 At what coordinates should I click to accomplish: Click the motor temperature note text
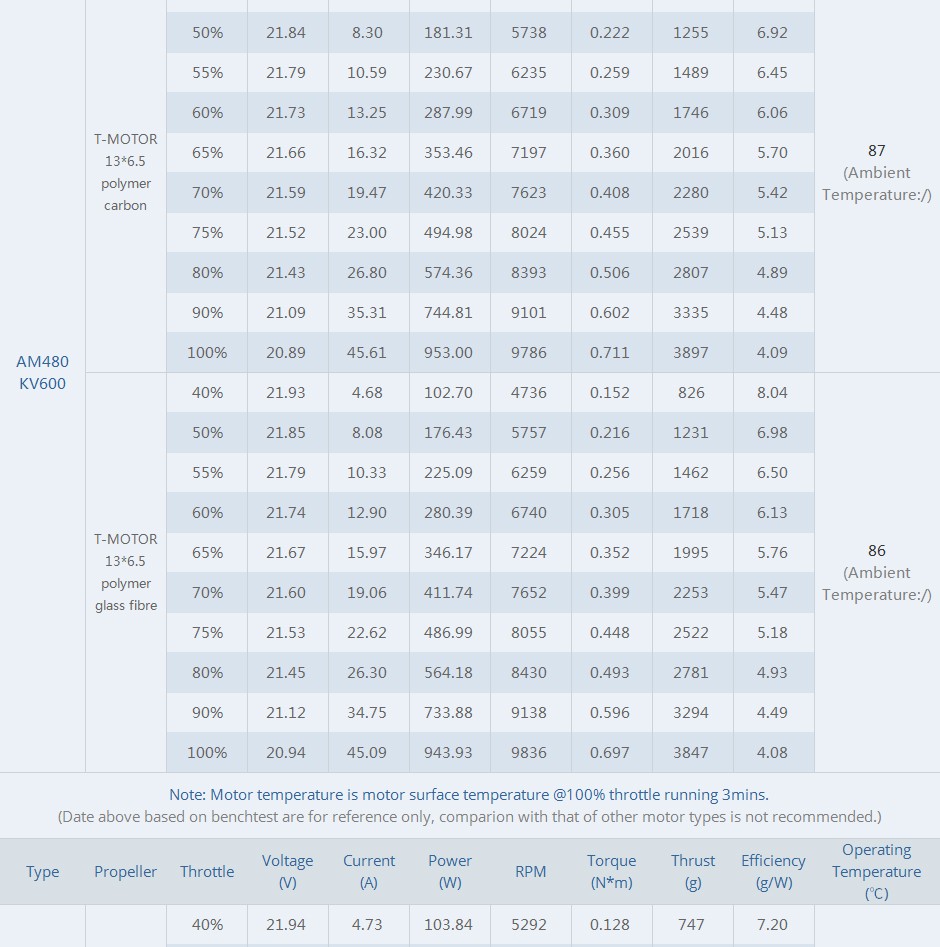(x=469, y=794)
